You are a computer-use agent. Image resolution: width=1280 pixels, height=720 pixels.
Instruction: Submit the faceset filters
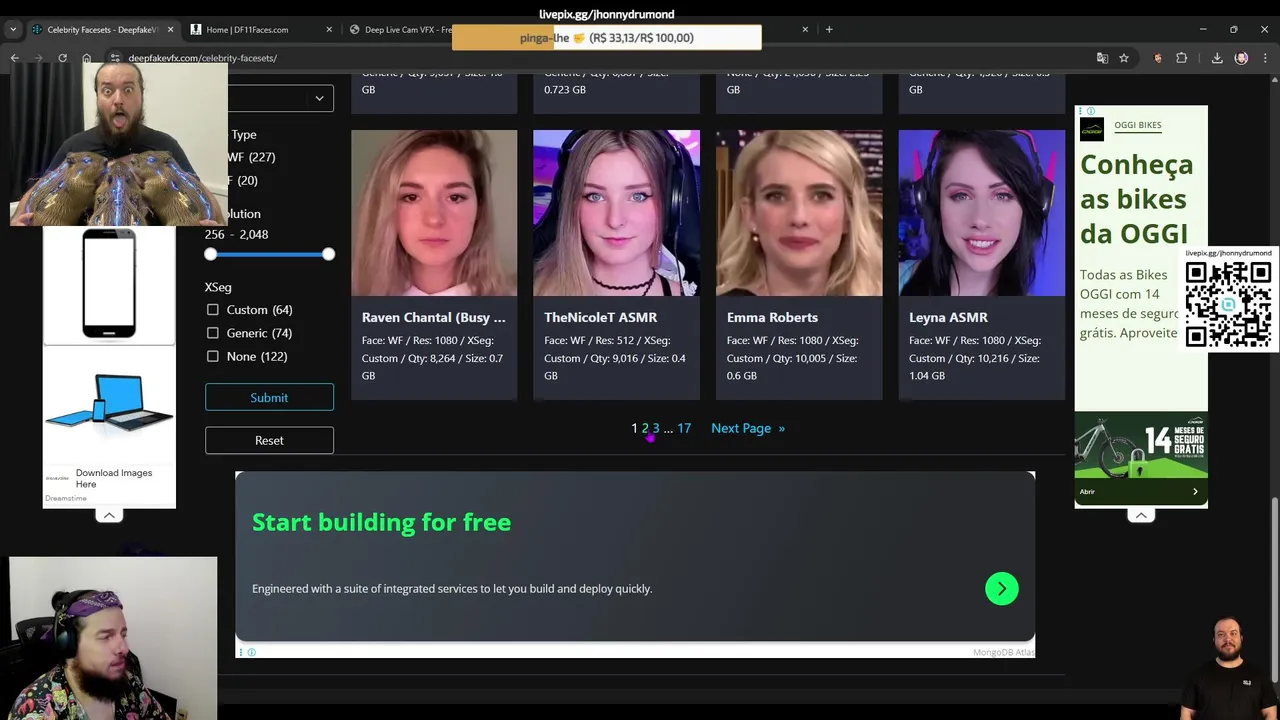tap(269, 397)
